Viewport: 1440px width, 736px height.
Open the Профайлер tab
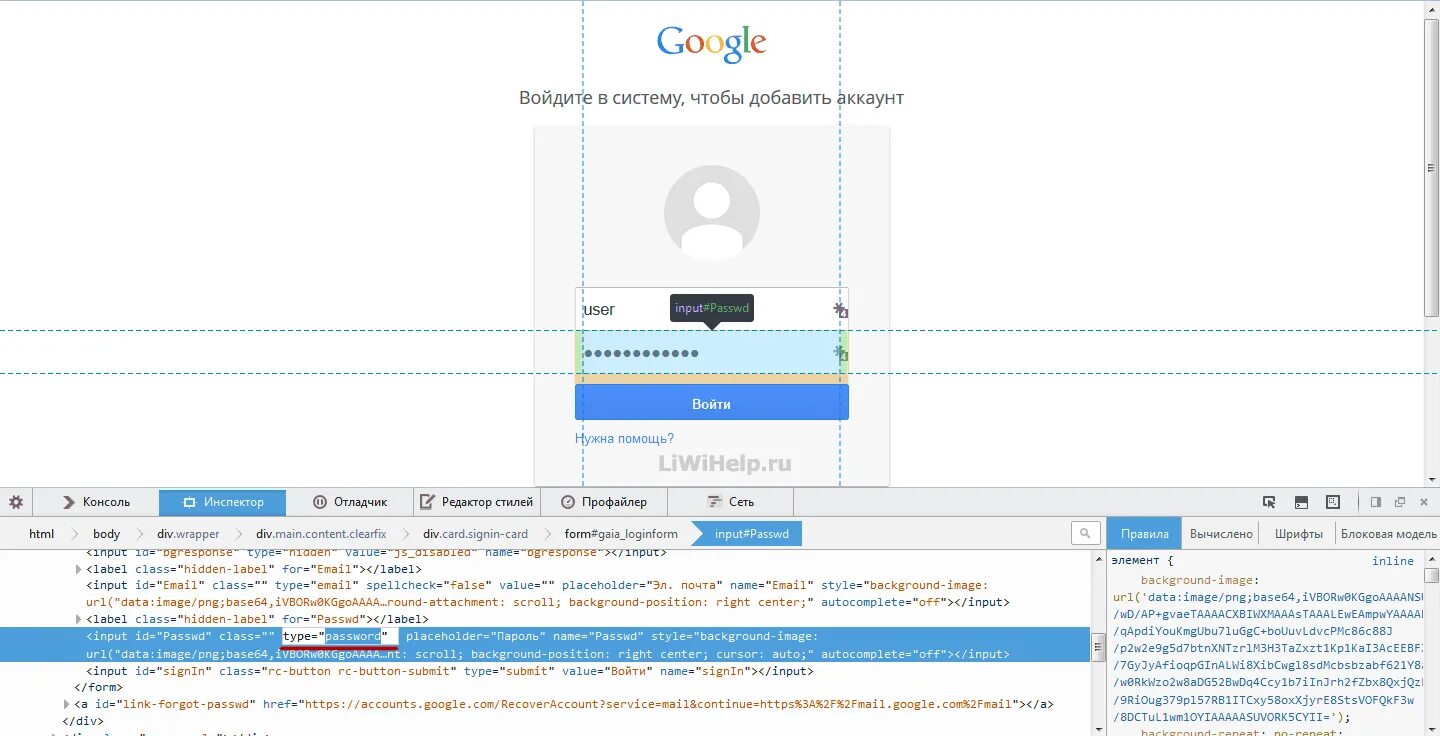(603, 502)
